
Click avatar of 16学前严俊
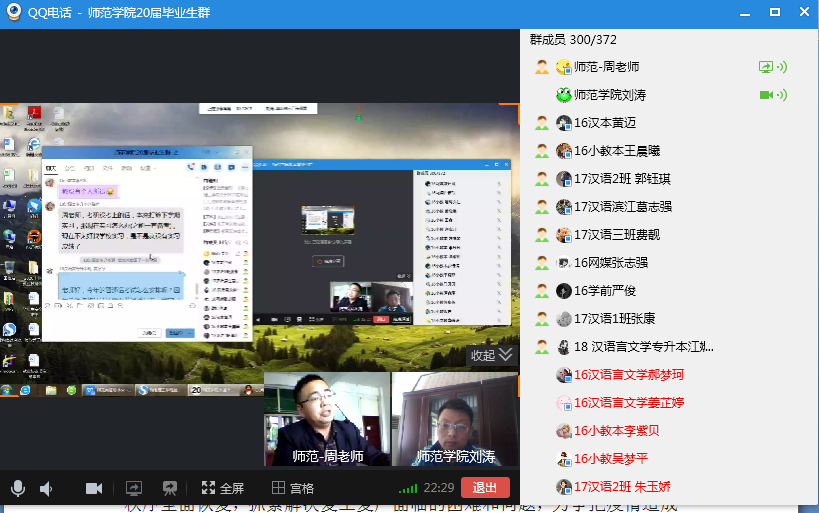[x=564, y=291]
